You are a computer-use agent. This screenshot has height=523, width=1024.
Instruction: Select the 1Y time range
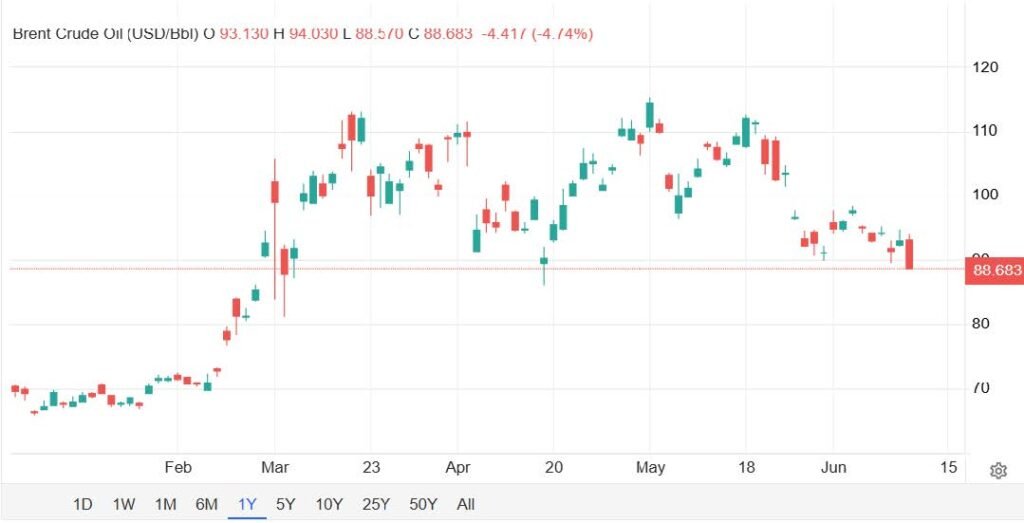click(x=248, y=504)
